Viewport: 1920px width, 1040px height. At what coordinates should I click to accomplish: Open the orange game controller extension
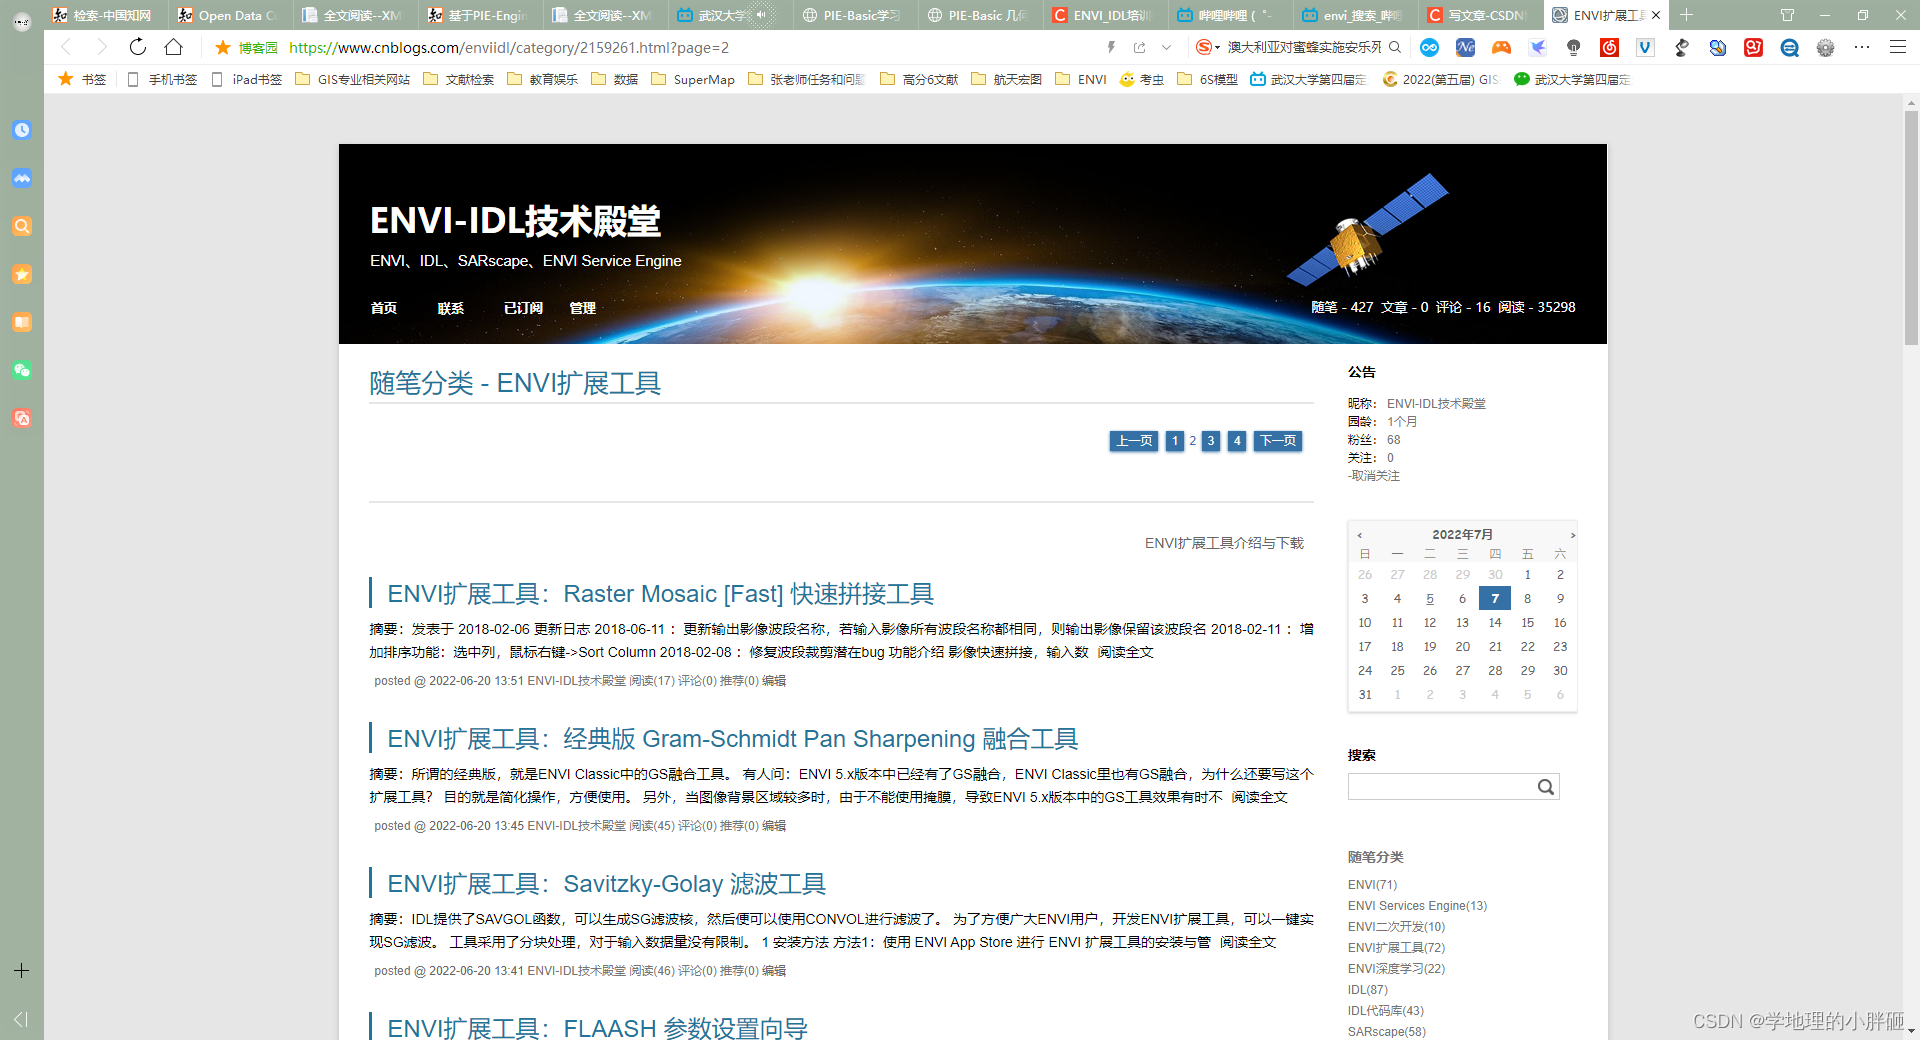point(1501,47)
